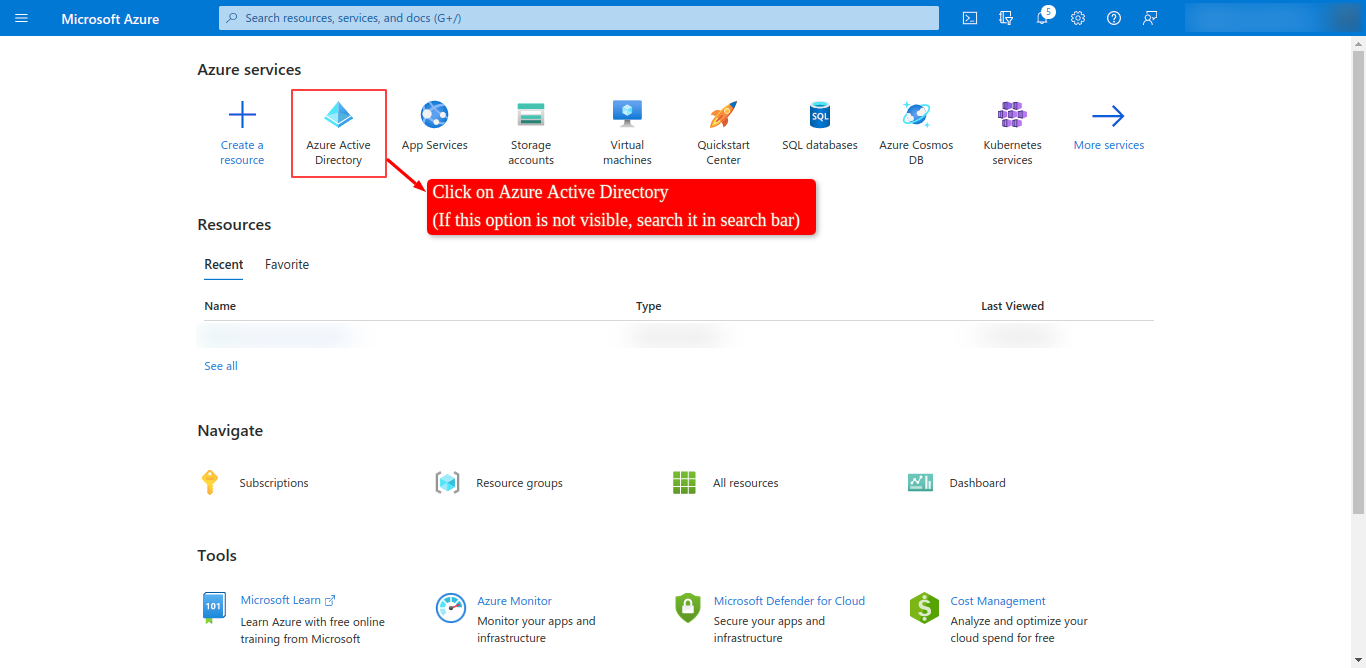Launch the Quickstart Center
This screenshot has height=668, width=1366.
pos(723,132)
